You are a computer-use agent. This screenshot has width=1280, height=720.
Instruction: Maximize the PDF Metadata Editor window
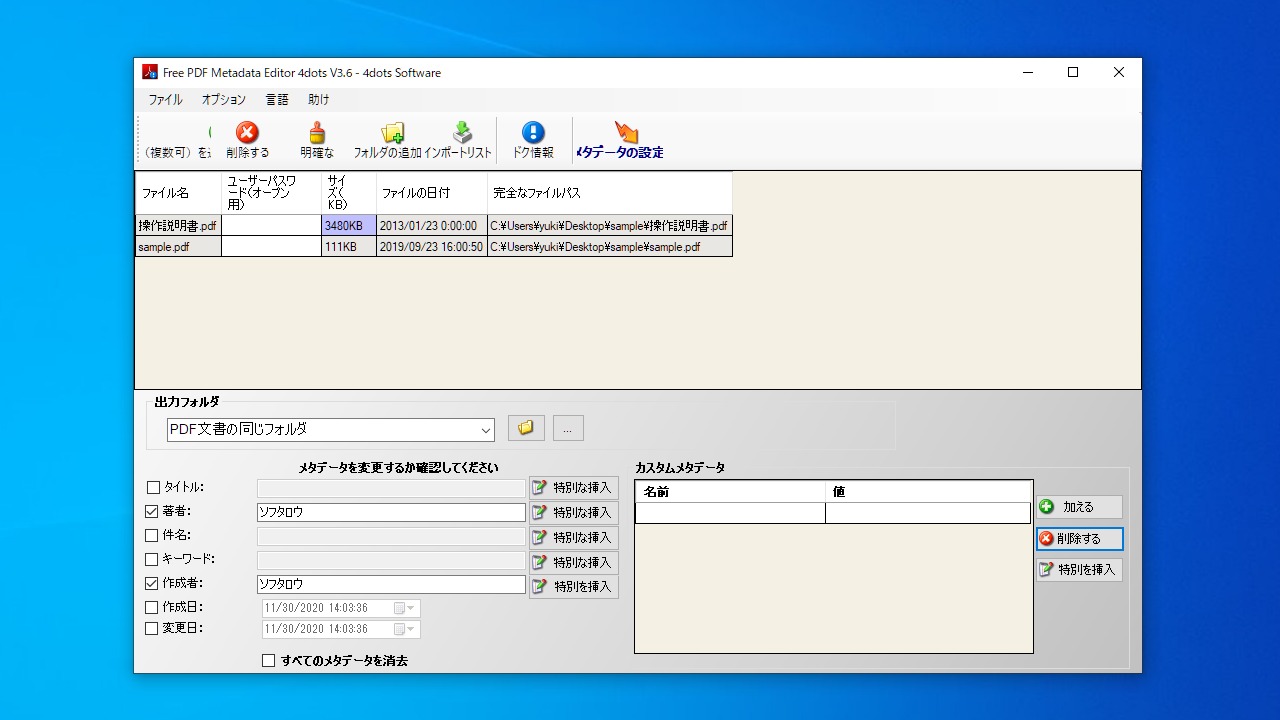1073,72
